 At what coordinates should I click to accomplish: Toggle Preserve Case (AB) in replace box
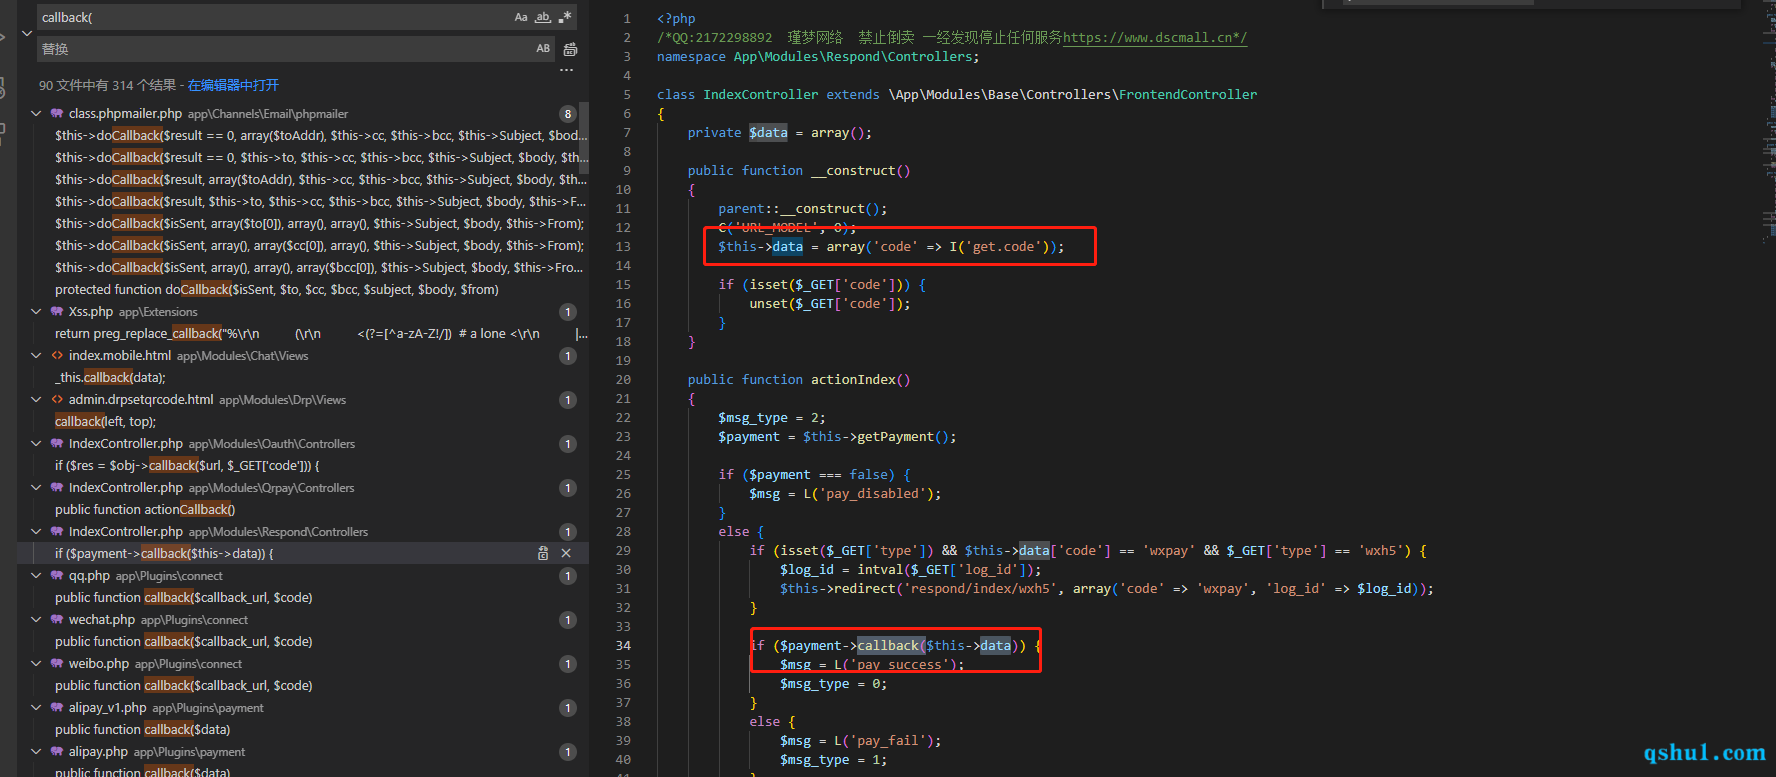coord(543,48)
